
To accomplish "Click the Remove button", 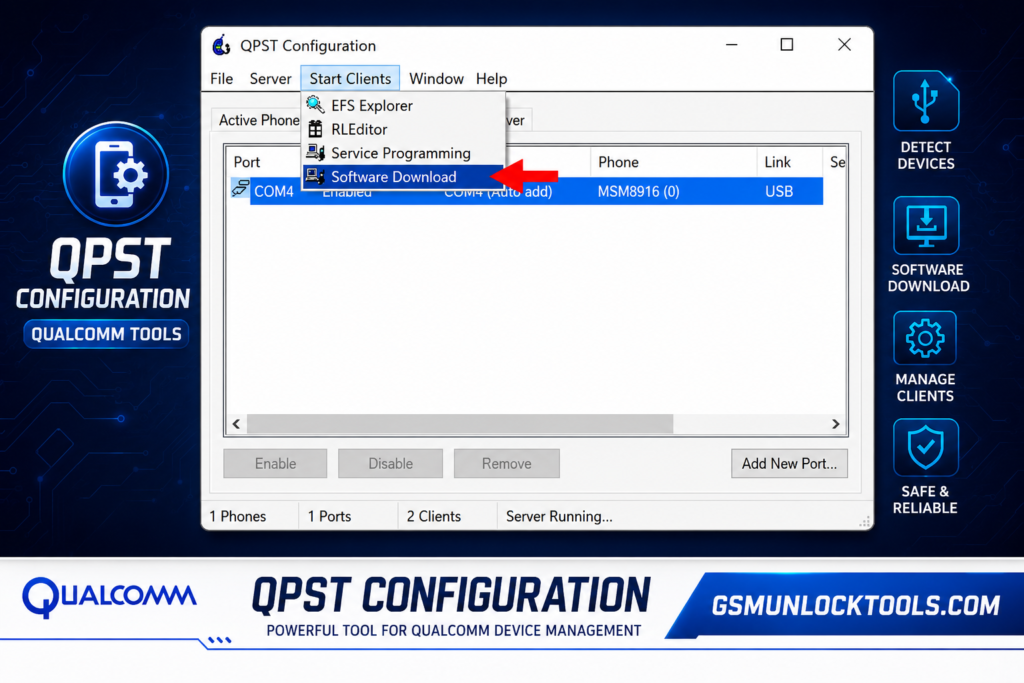I will [507, 464].
